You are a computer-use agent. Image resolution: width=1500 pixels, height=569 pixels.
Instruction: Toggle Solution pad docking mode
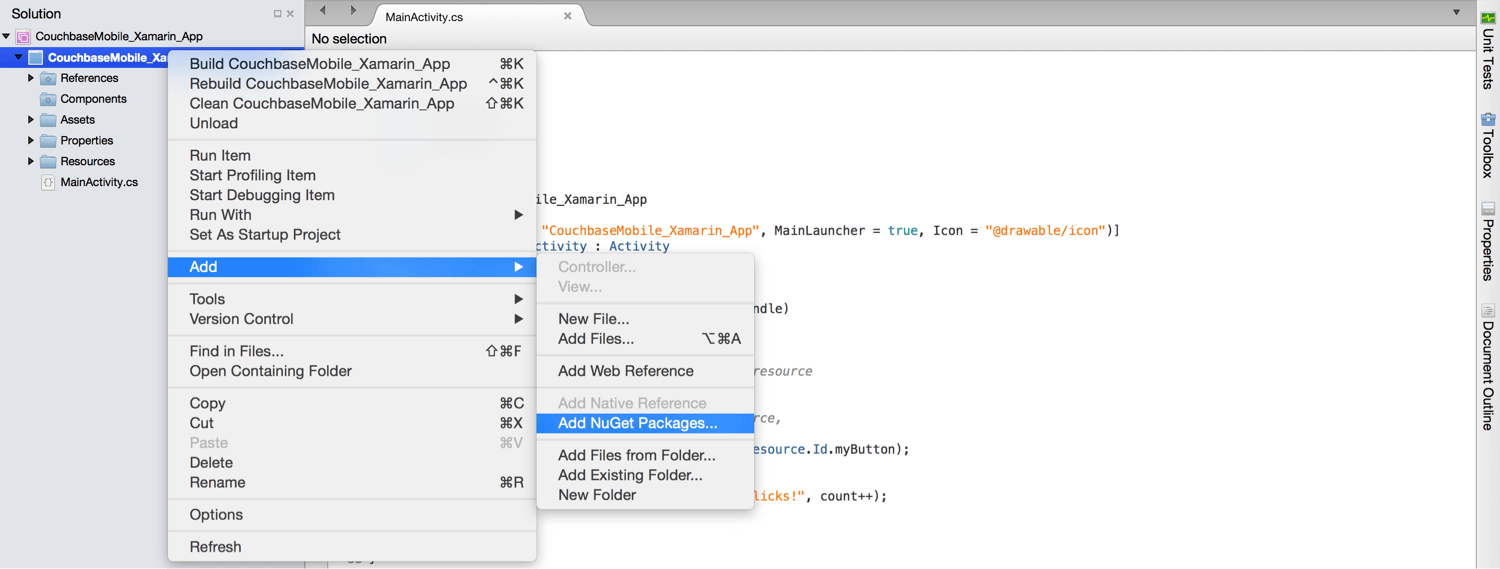click(x=278, y=14)
